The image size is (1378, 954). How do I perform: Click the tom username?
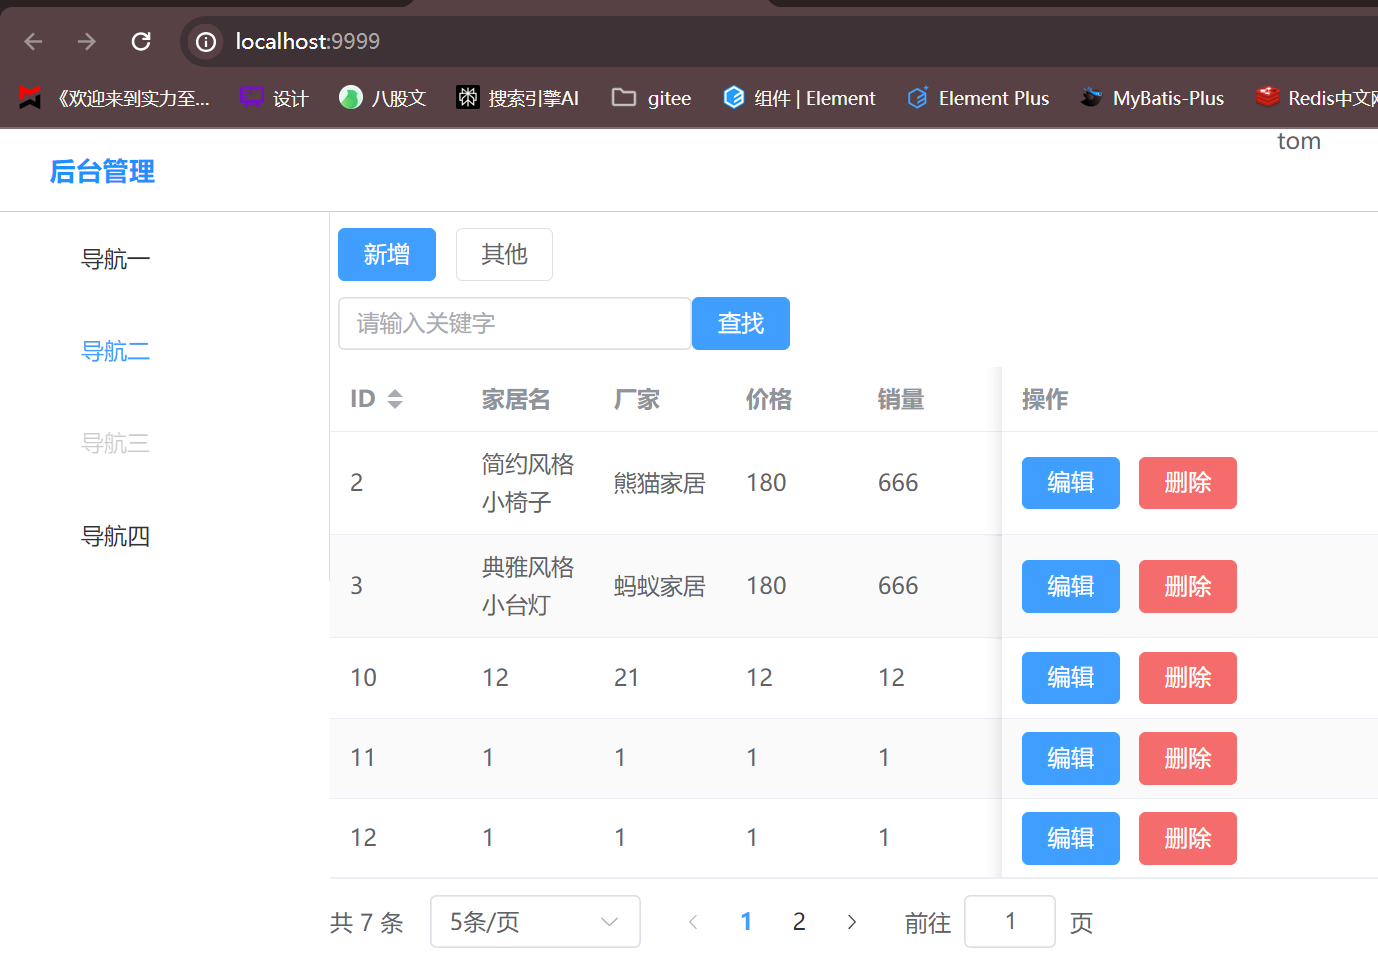(x=1299, y=141)
